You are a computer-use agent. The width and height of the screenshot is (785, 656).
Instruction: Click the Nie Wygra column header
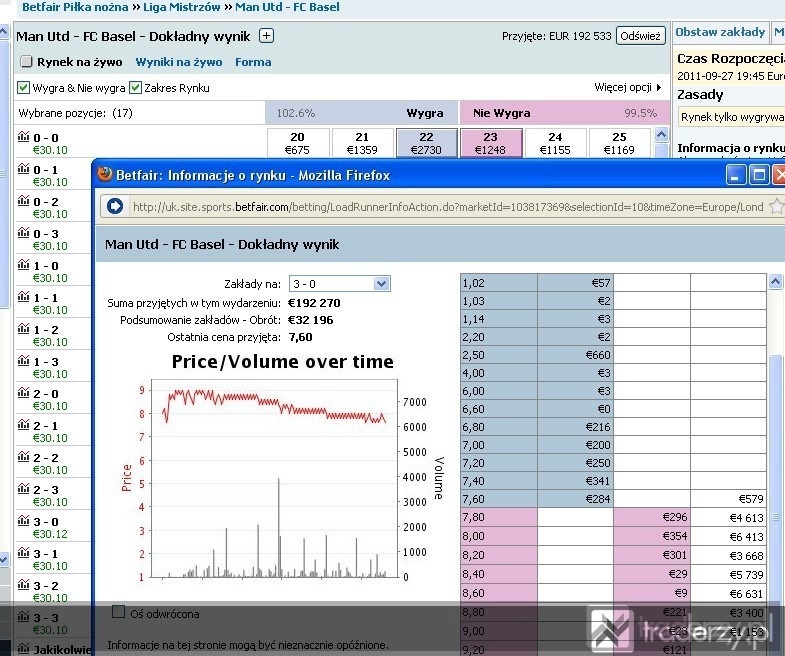point(502,113)
